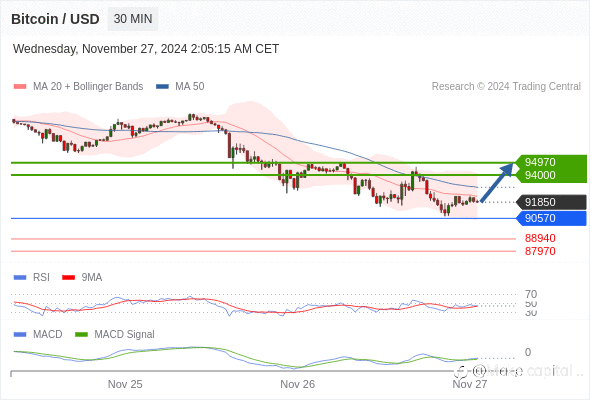The height and width of the screenshot is (400, 590).
Task: Click the RSI blue legend swatch
Action: 20,278
